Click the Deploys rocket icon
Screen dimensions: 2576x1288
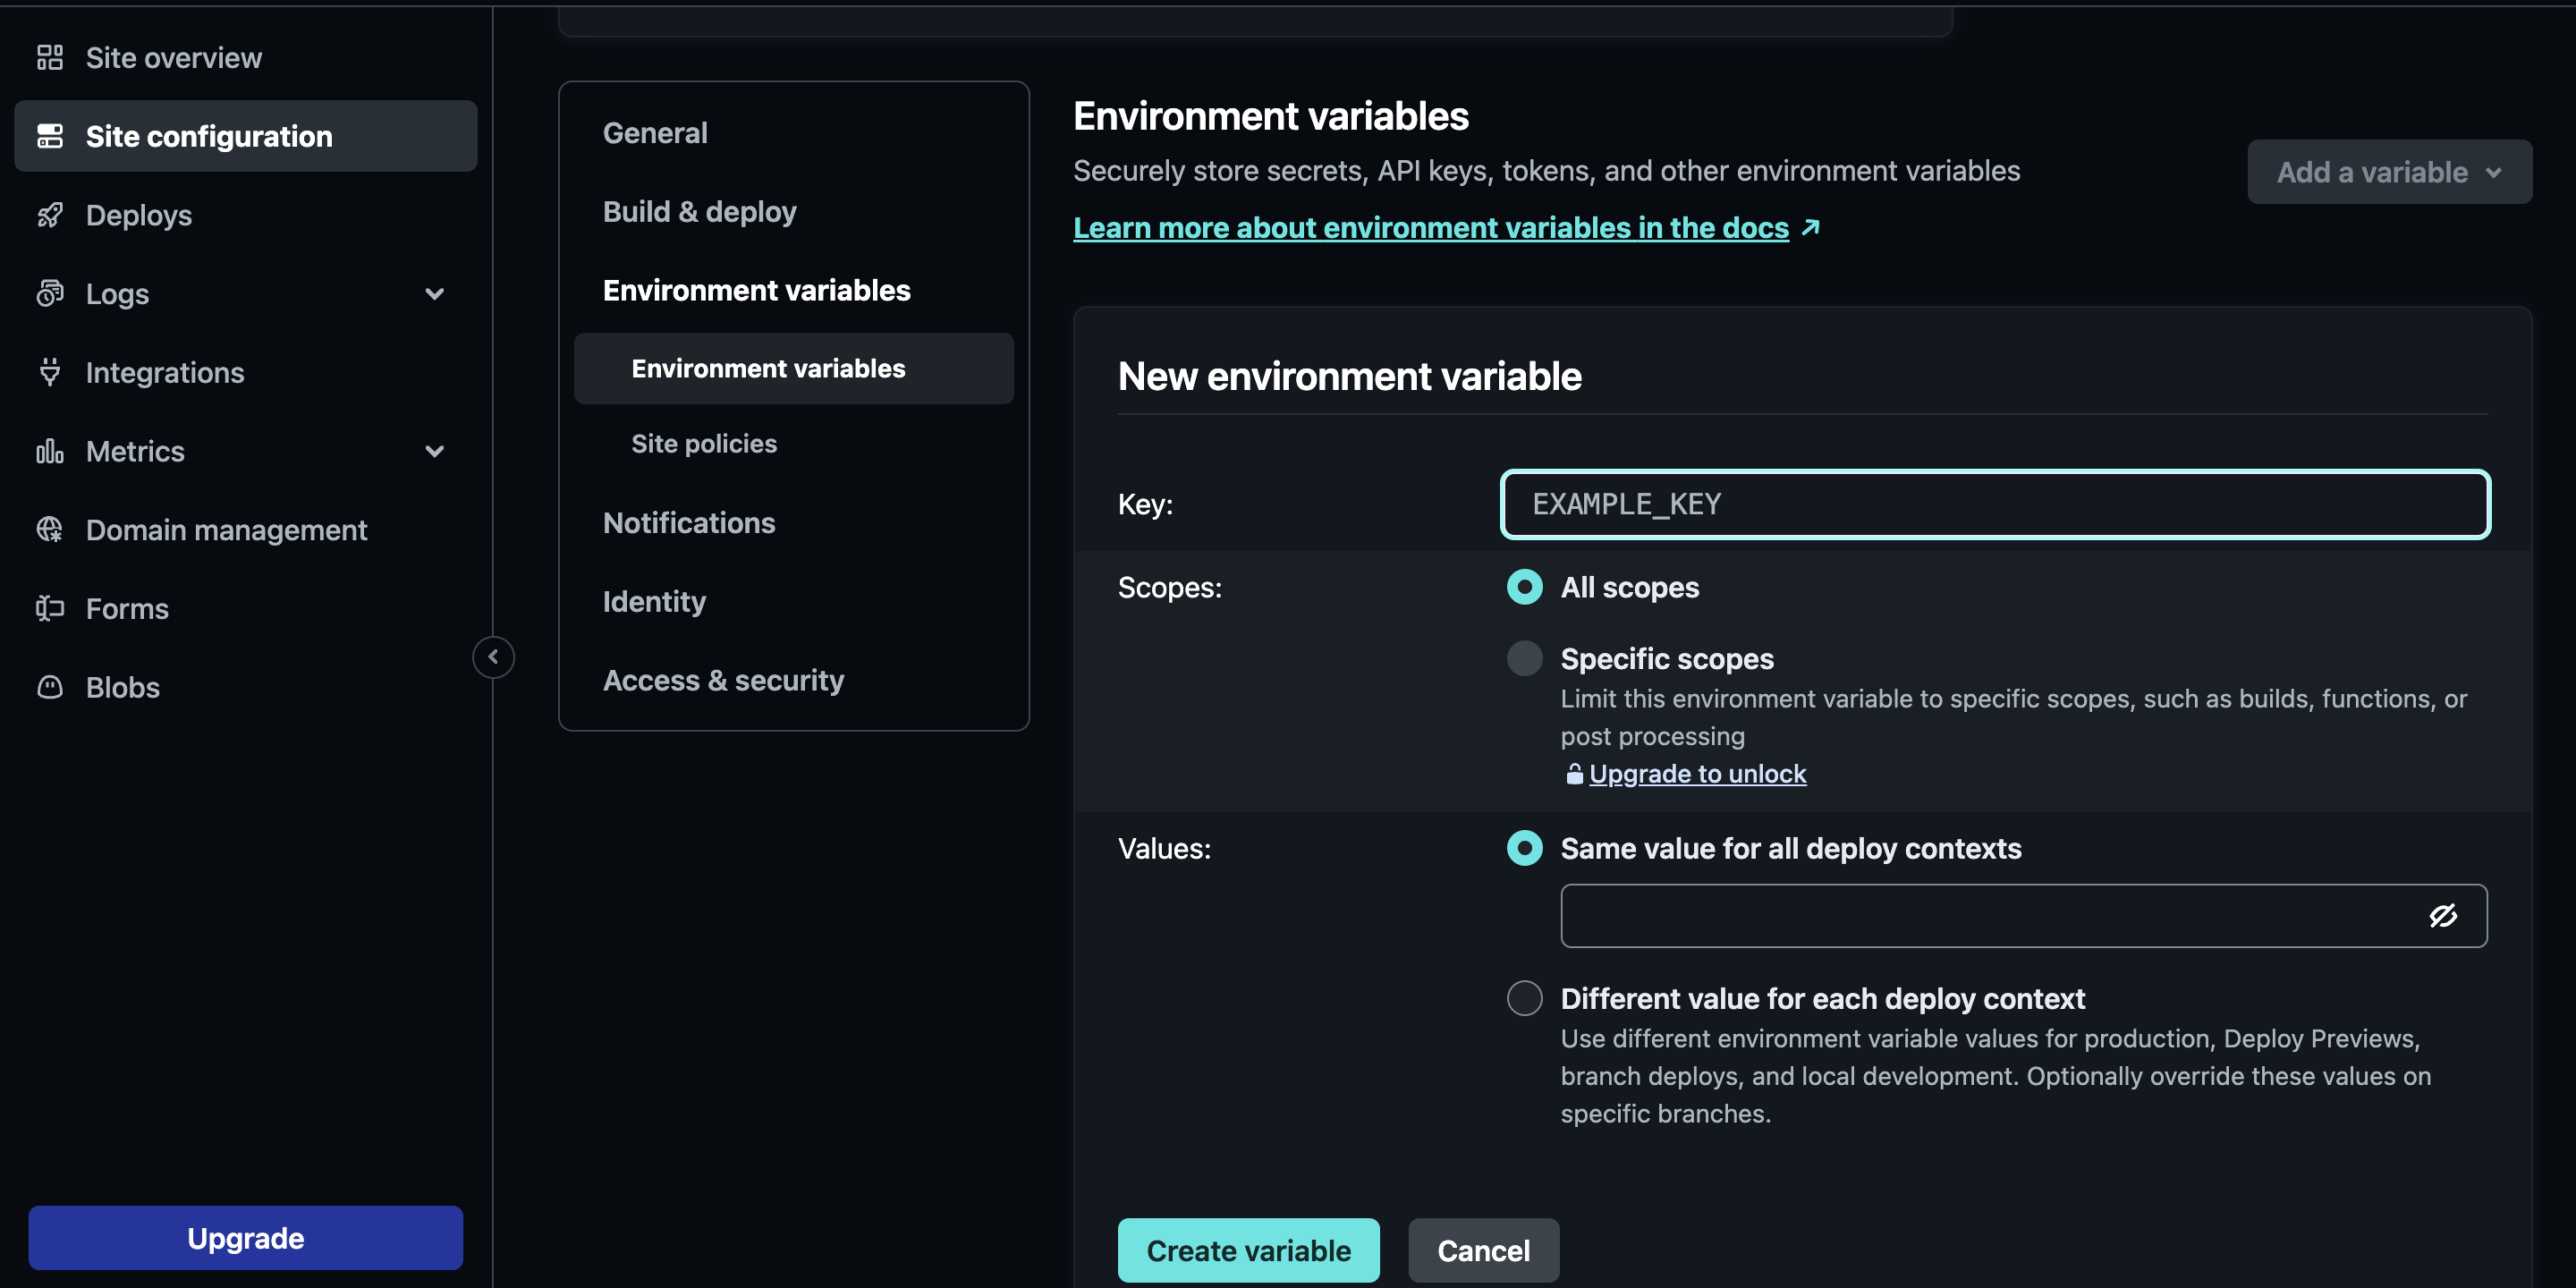[x=50, y=215]
